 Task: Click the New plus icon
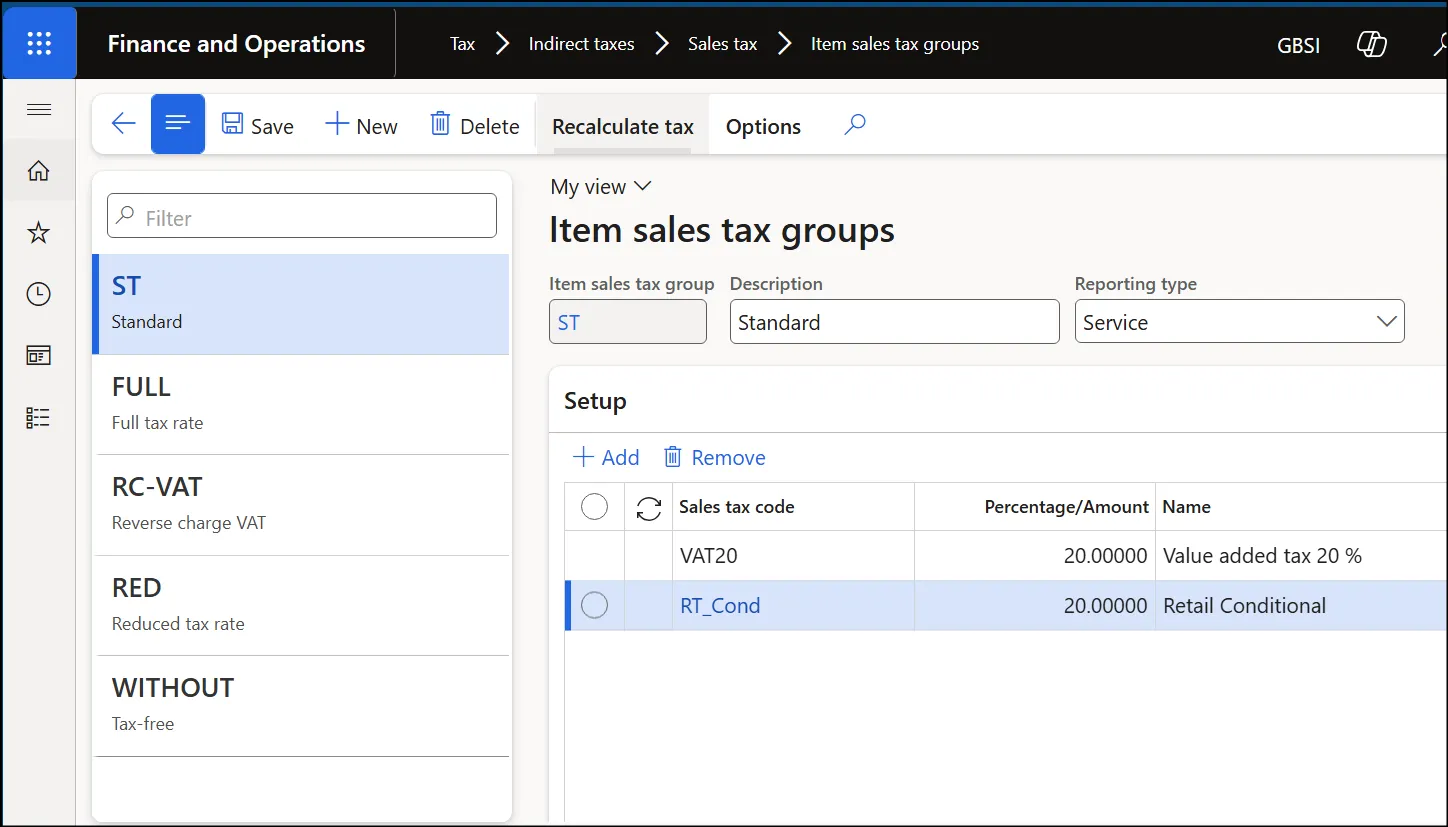(337, 125)
